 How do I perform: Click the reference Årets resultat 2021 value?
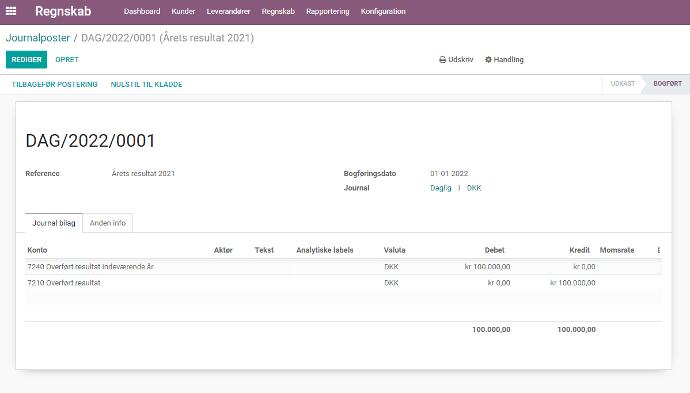(x=143, y=173)
